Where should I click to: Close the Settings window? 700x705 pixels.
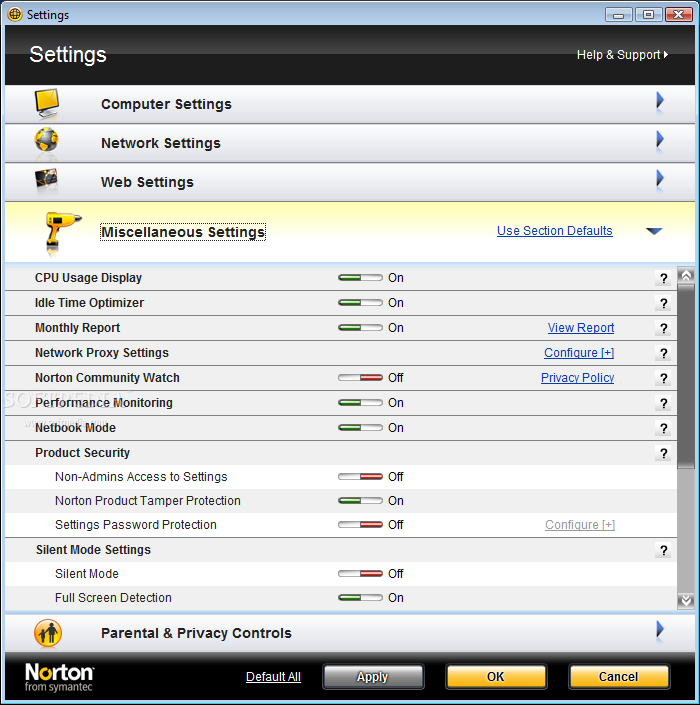coord(678,15)
